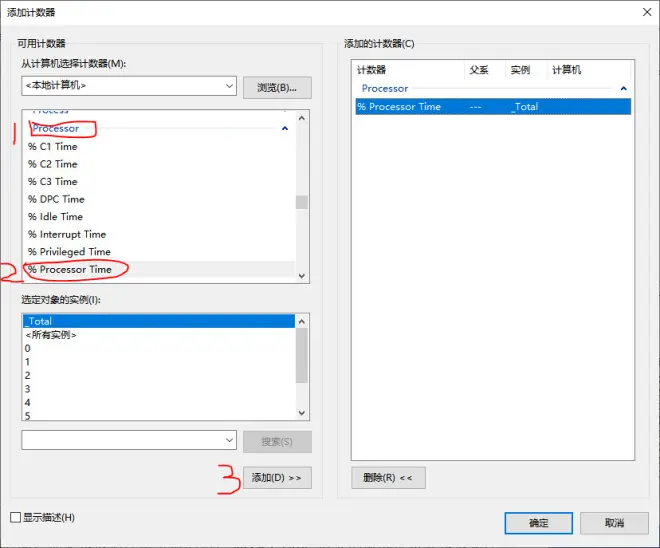Image resolution: width=660 pixels, height=548 pixels.
Task: Open the instance search combo box
Action: click(x=129, y=440)
